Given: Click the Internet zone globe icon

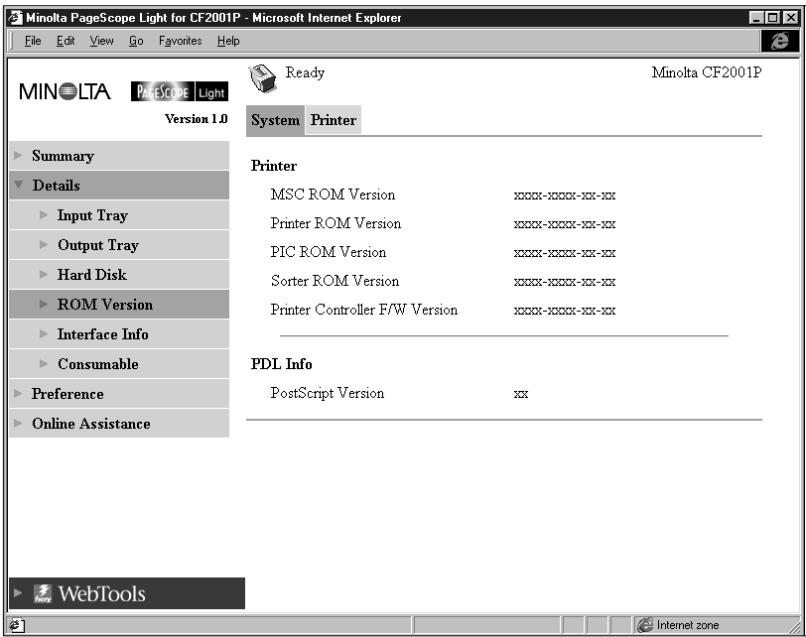Looking at the screenshot, I should coord(645,625).
